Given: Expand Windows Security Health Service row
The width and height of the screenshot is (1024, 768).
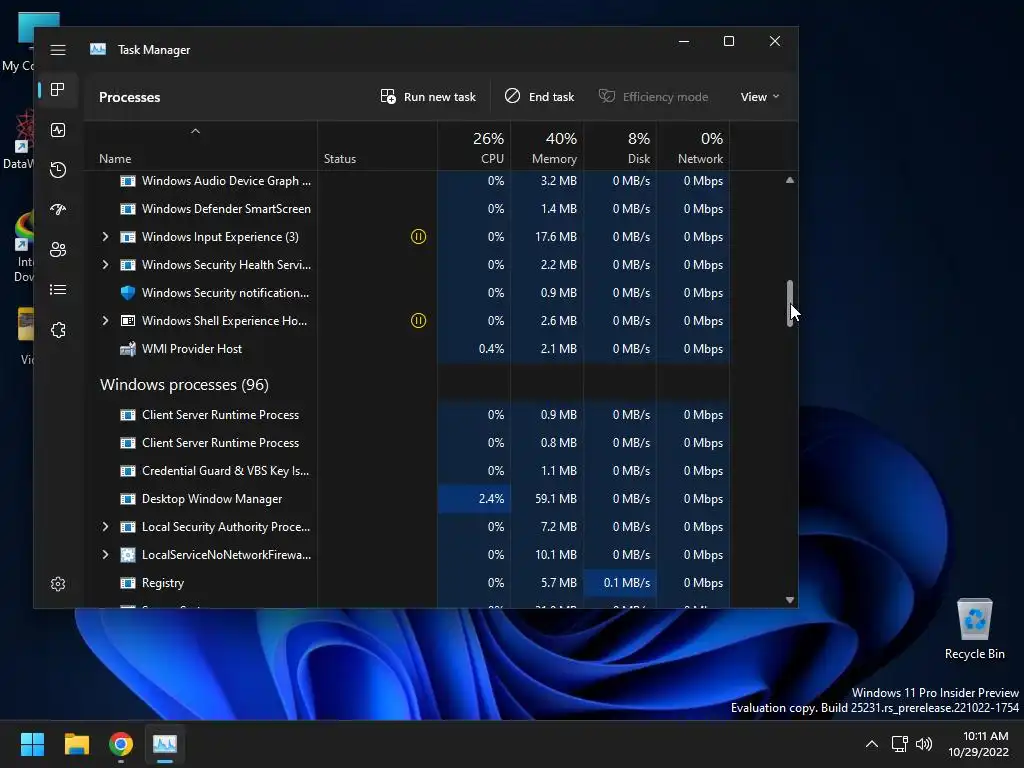Looking at the screenshot, I should click(x=105, y=264).
